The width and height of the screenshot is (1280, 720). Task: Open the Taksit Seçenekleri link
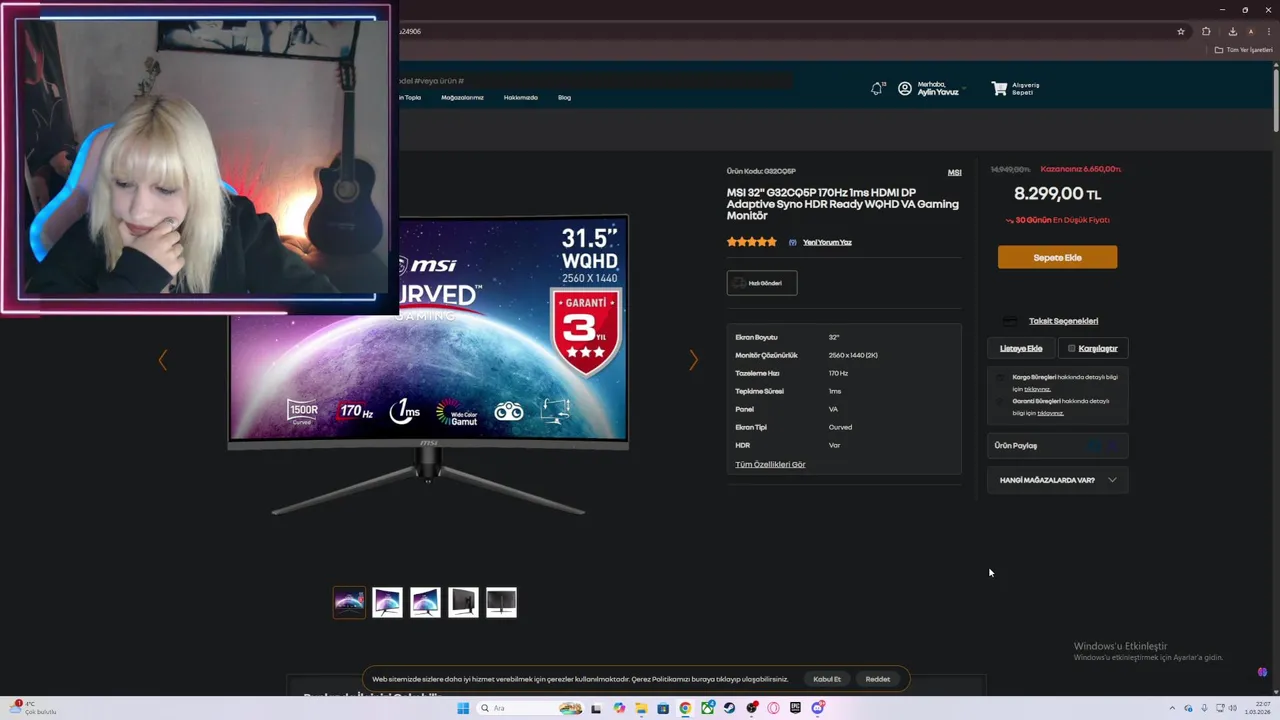click(1063, 321)
